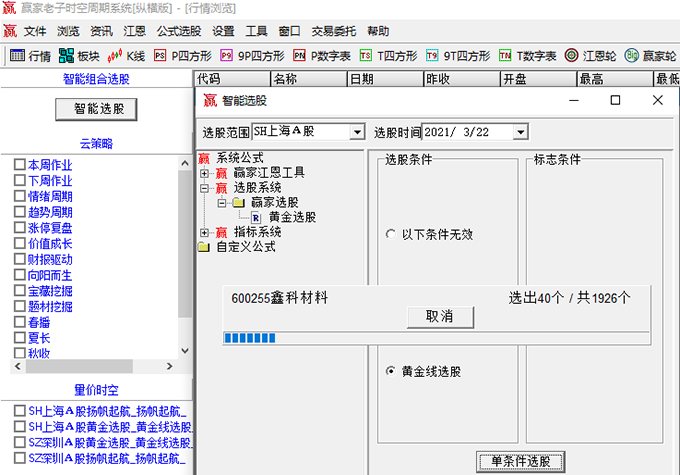
Task: Select the 黄金线选股 radio button
Action: (x=390, y=371)
